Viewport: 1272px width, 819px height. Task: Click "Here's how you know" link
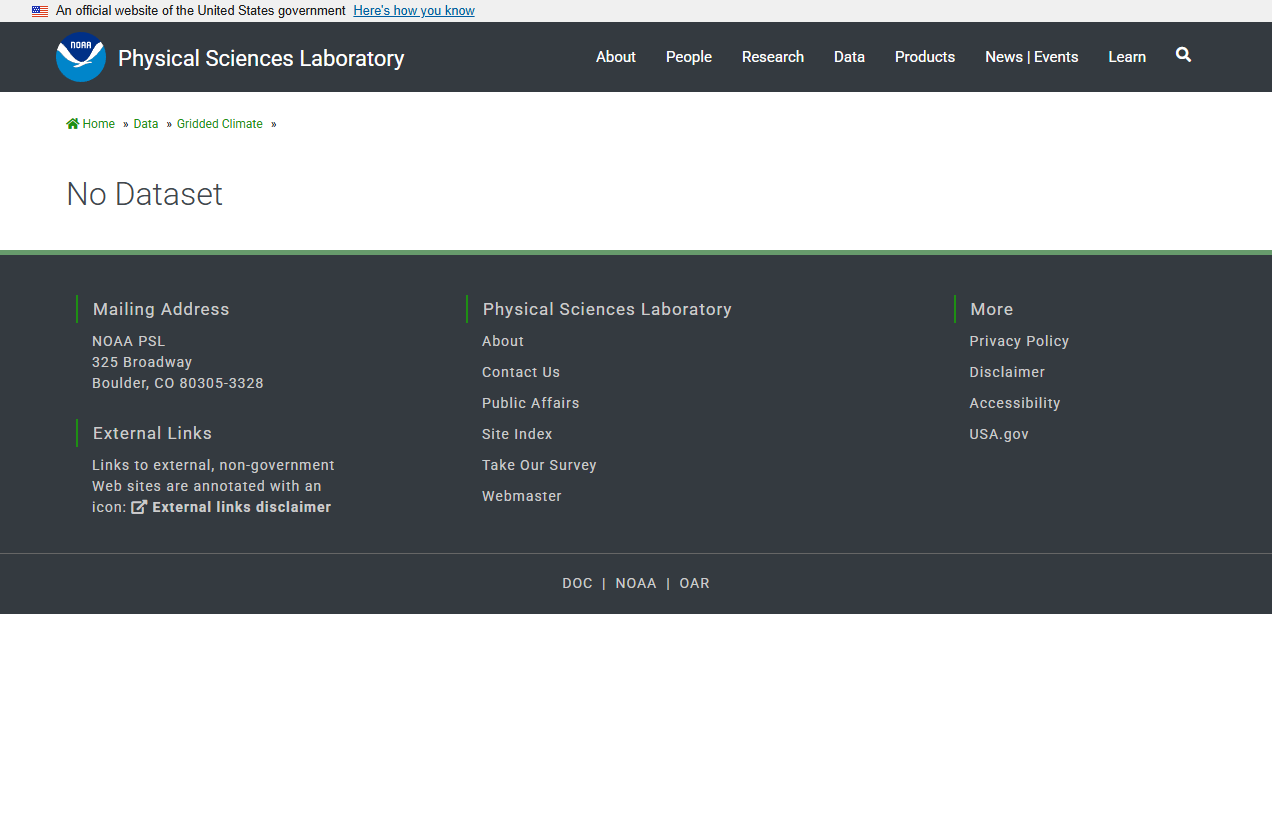413,11
